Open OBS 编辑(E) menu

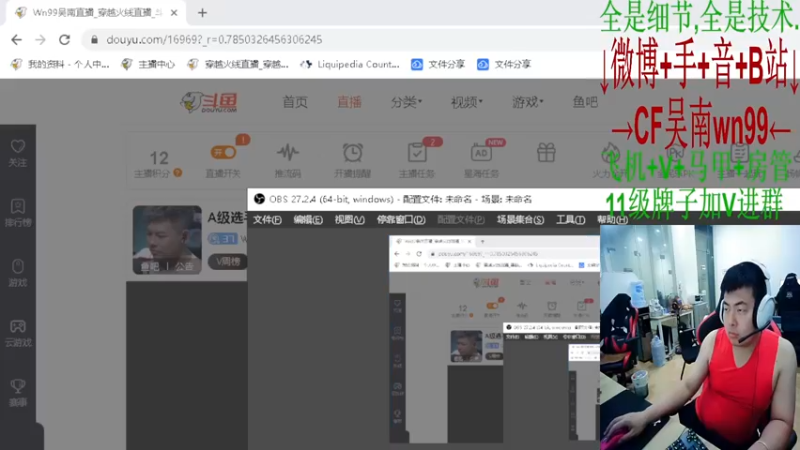coord(308,219)
